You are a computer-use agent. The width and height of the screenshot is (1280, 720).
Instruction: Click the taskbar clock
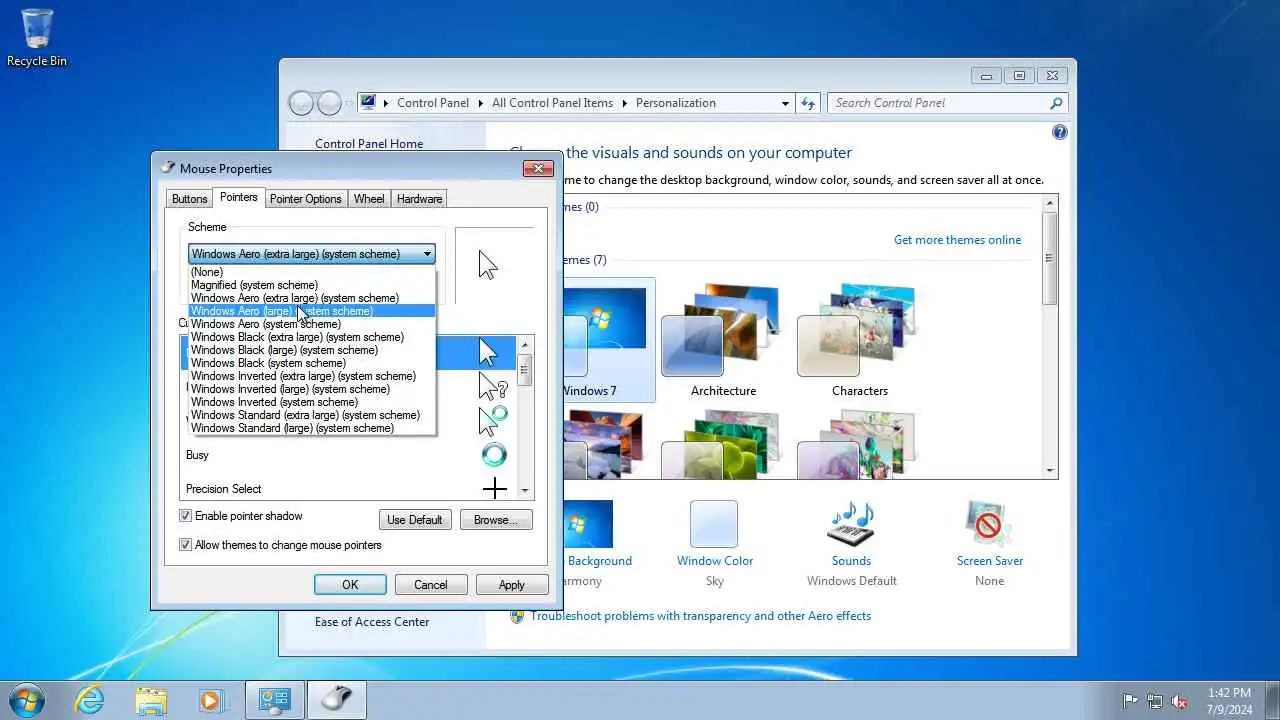pos(1229,700)
